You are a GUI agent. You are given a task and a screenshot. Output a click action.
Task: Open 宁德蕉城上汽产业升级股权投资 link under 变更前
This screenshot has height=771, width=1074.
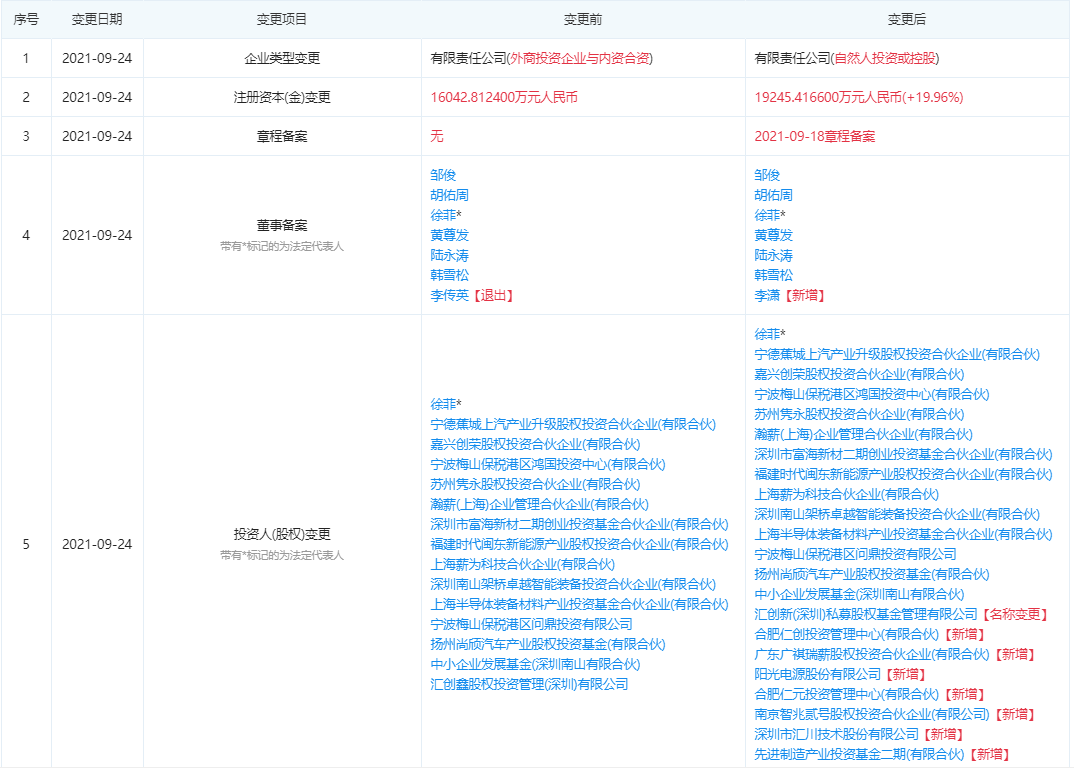click(x=573, y=425)
